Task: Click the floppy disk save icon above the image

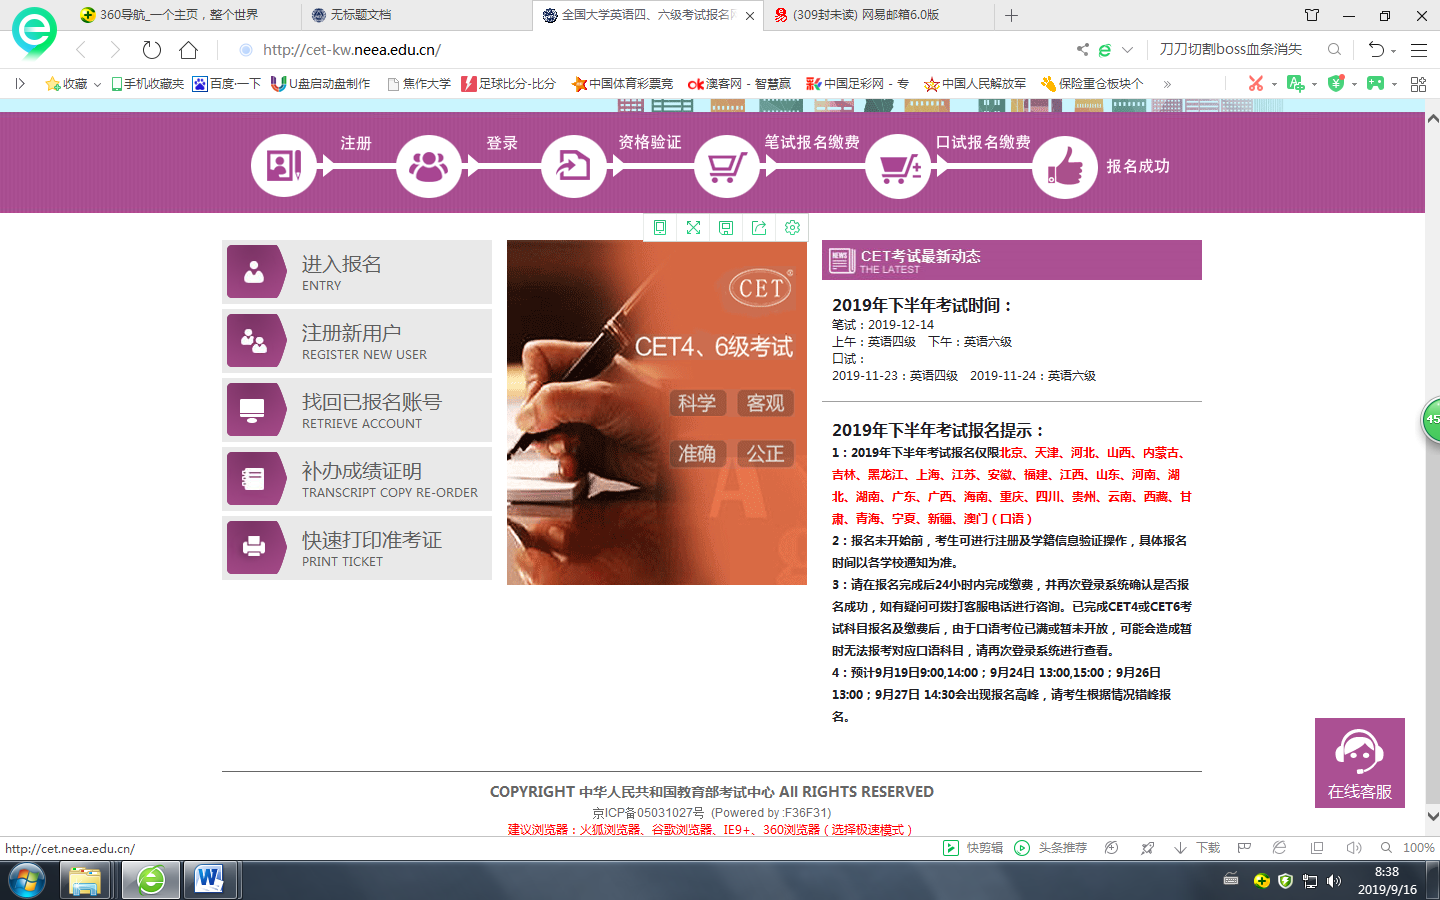Action: coord(726,228)
